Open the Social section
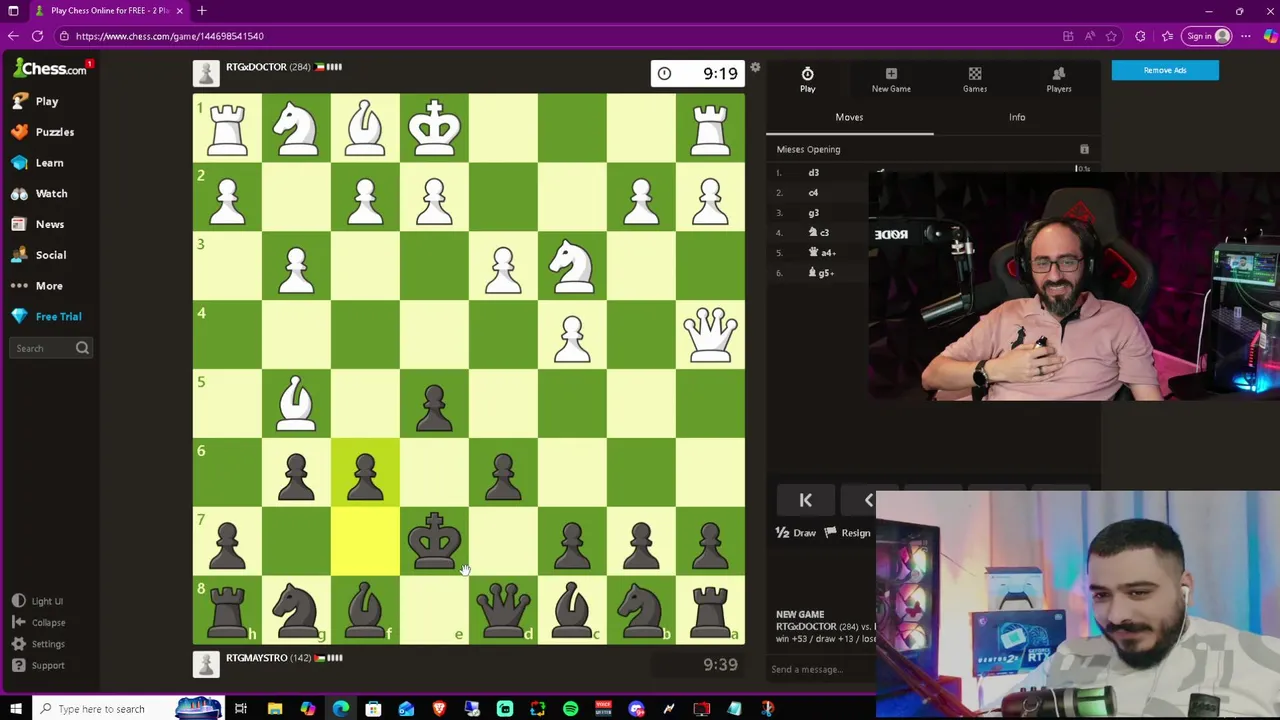The width and height of the screenshot is (1280, 720). coord(39,255)
